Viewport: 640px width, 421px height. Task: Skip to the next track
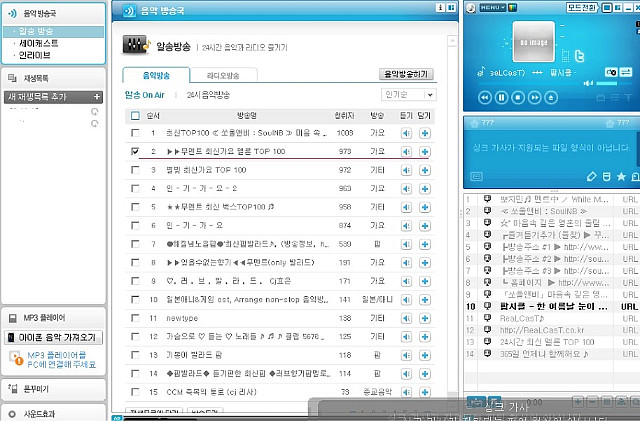pyautogui.click(x=535, y=98)
